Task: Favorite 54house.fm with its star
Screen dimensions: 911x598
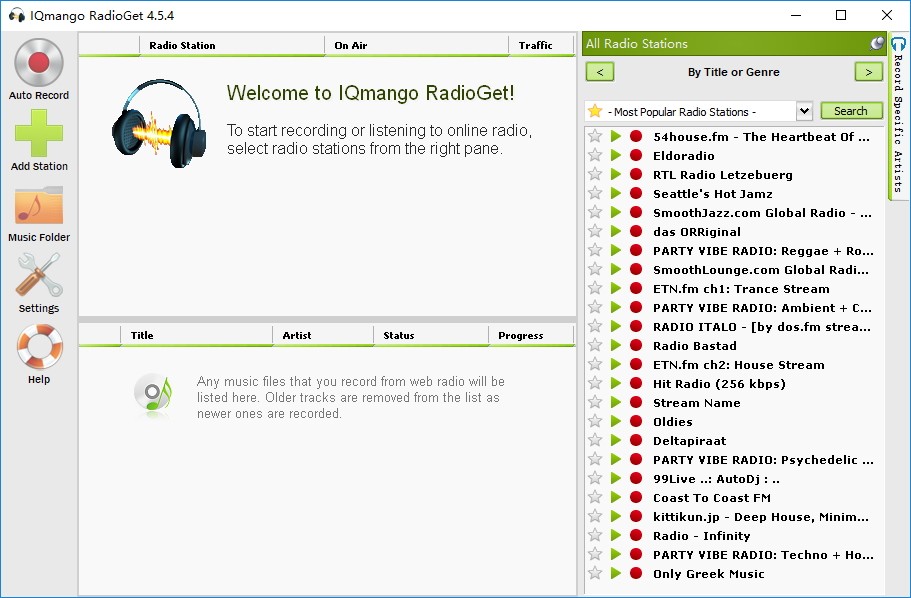Action: 595,137
